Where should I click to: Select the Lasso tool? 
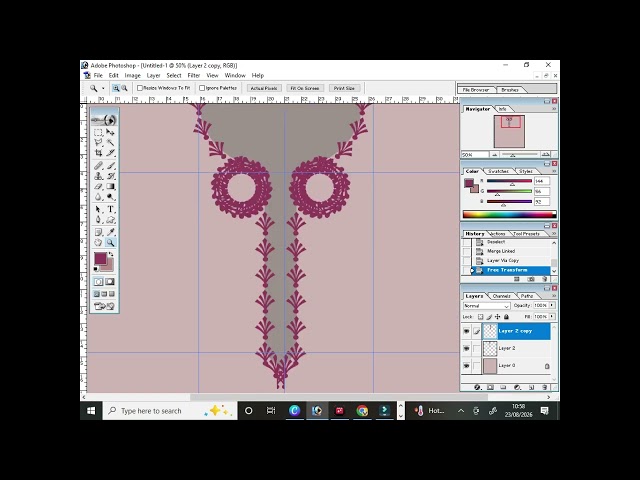(x=98, y=142)
